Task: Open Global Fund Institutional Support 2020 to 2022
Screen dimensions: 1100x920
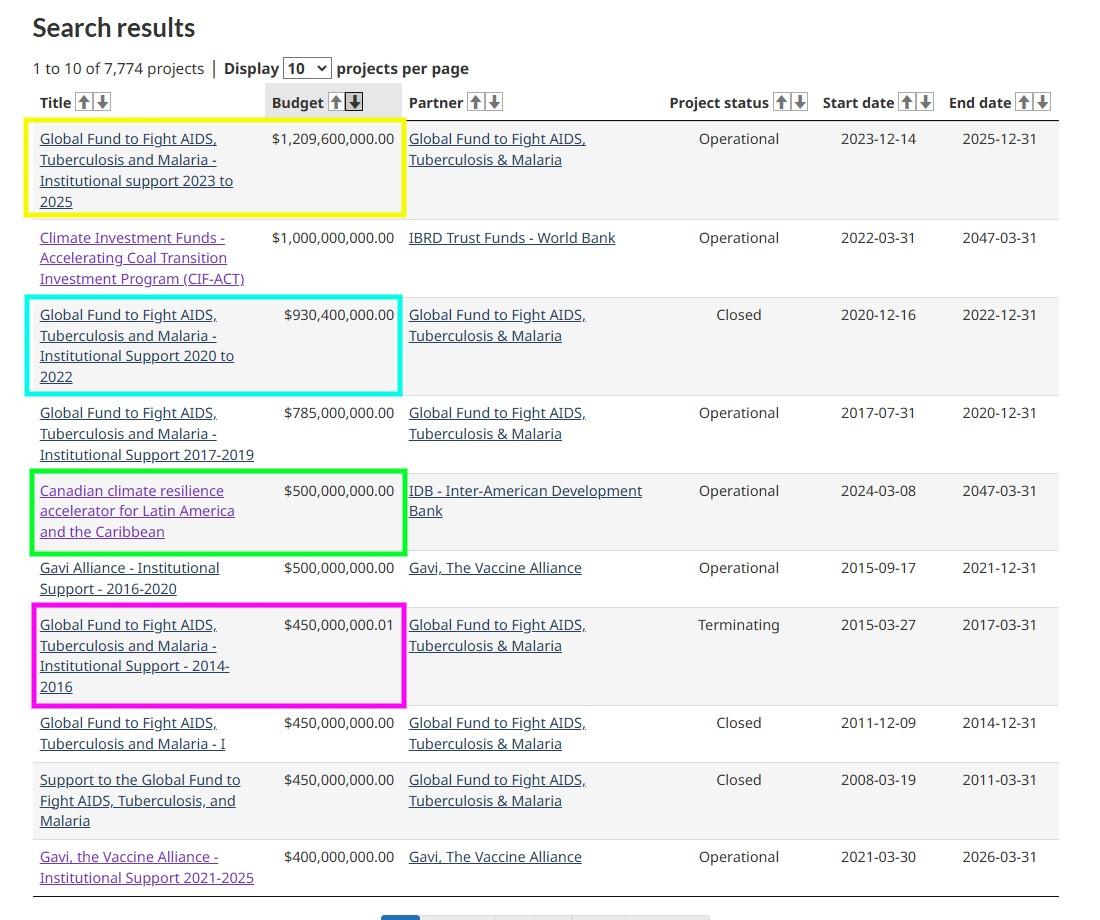Action: tap(137, 346)
